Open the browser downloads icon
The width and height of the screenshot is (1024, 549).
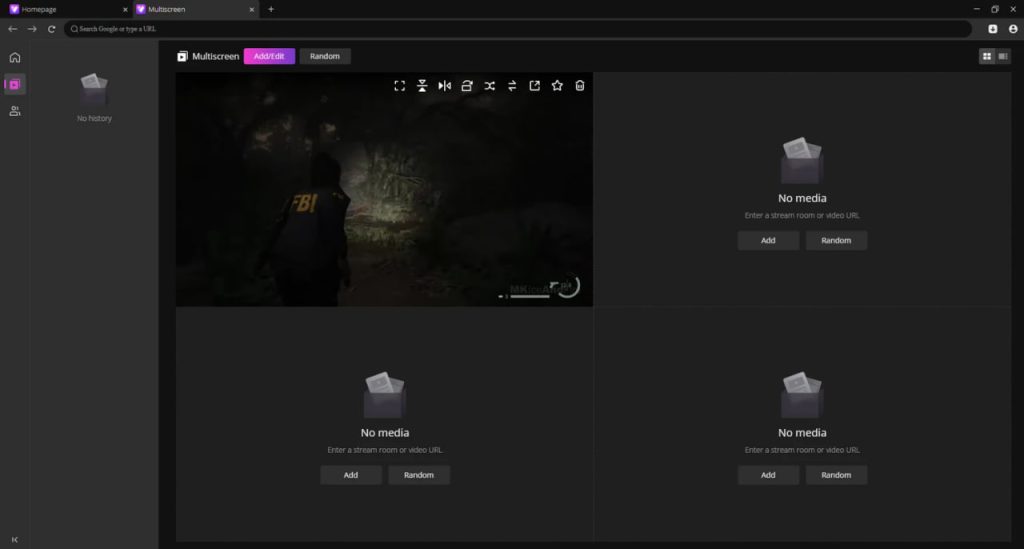993,29
